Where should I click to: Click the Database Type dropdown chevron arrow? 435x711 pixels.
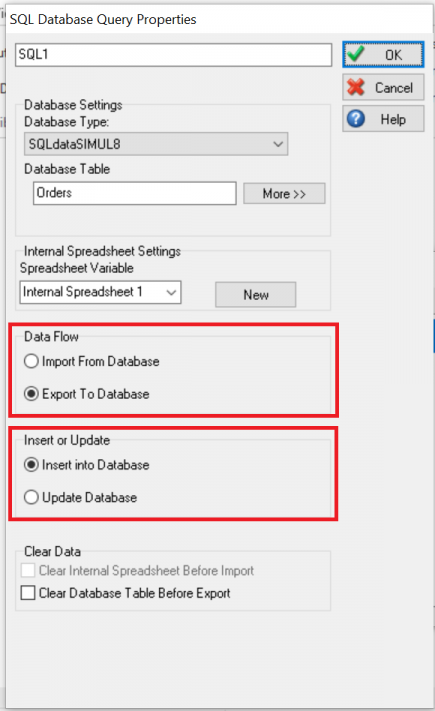(278, 144)
